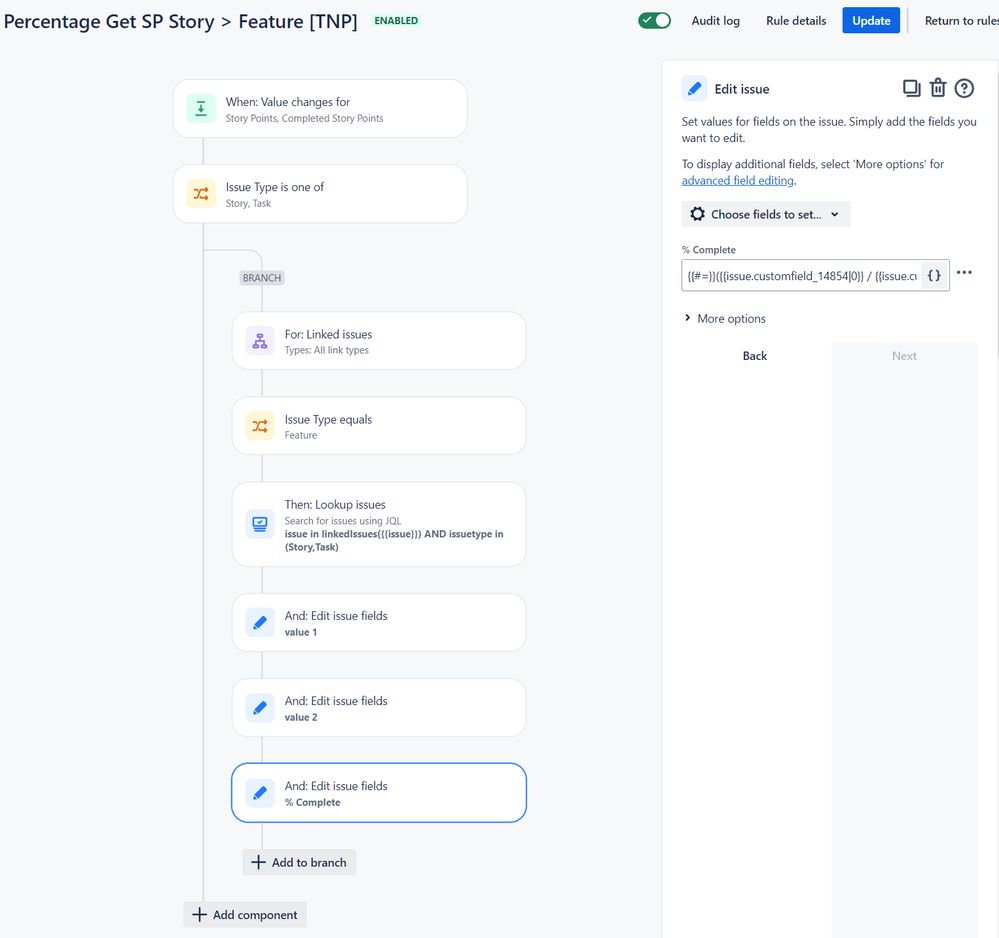Click the Edit issue panel pencil icon
Viewport: 999px width, 938px height.
click(694, 89)
